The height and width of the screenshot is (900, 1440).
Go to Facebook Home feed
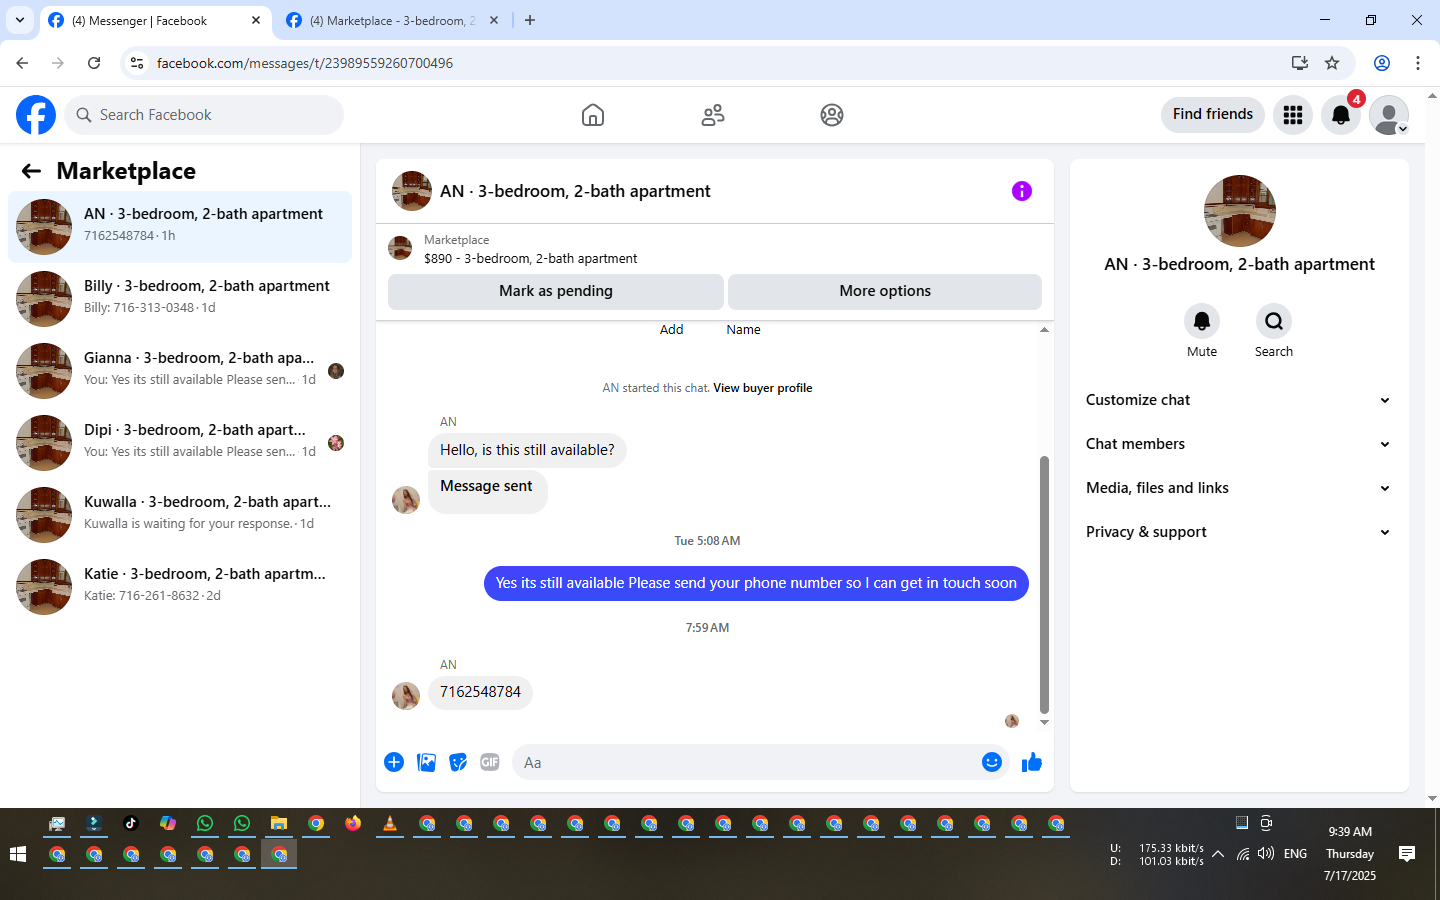[593, 115]
